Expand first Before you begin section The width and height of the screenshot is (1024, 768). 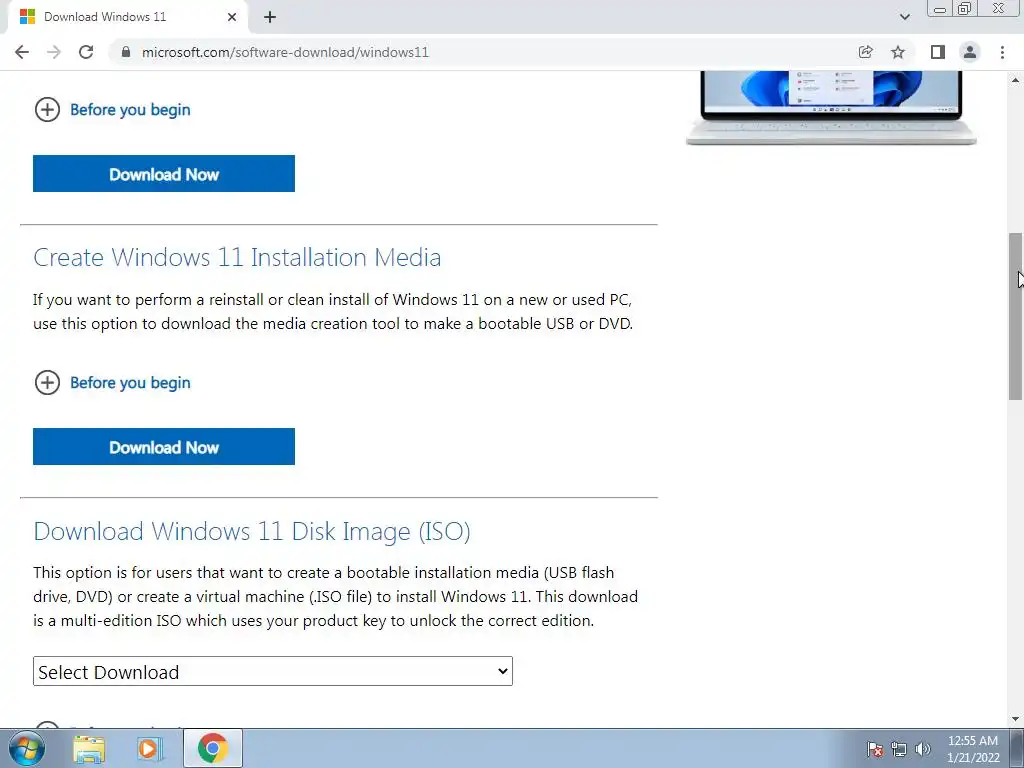112,110
